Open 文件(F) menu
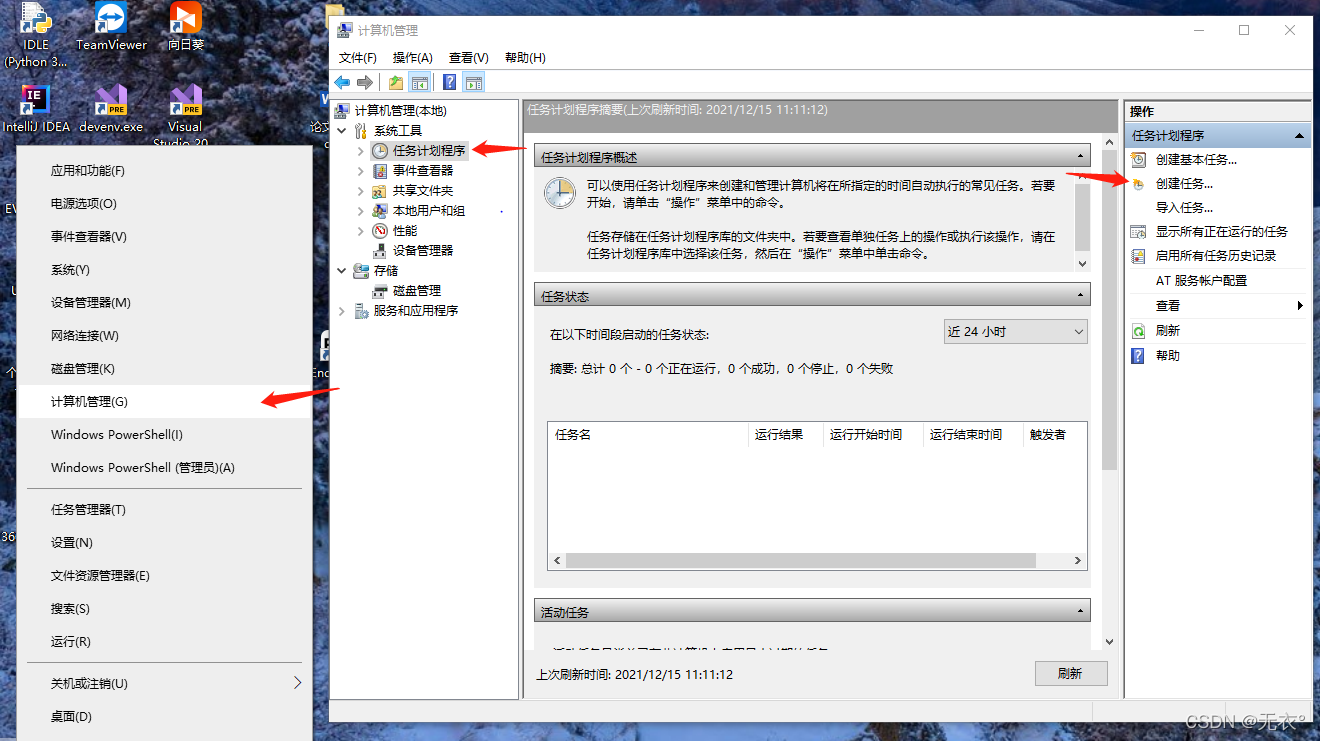The image size is (1320, 741). [358, 57]
